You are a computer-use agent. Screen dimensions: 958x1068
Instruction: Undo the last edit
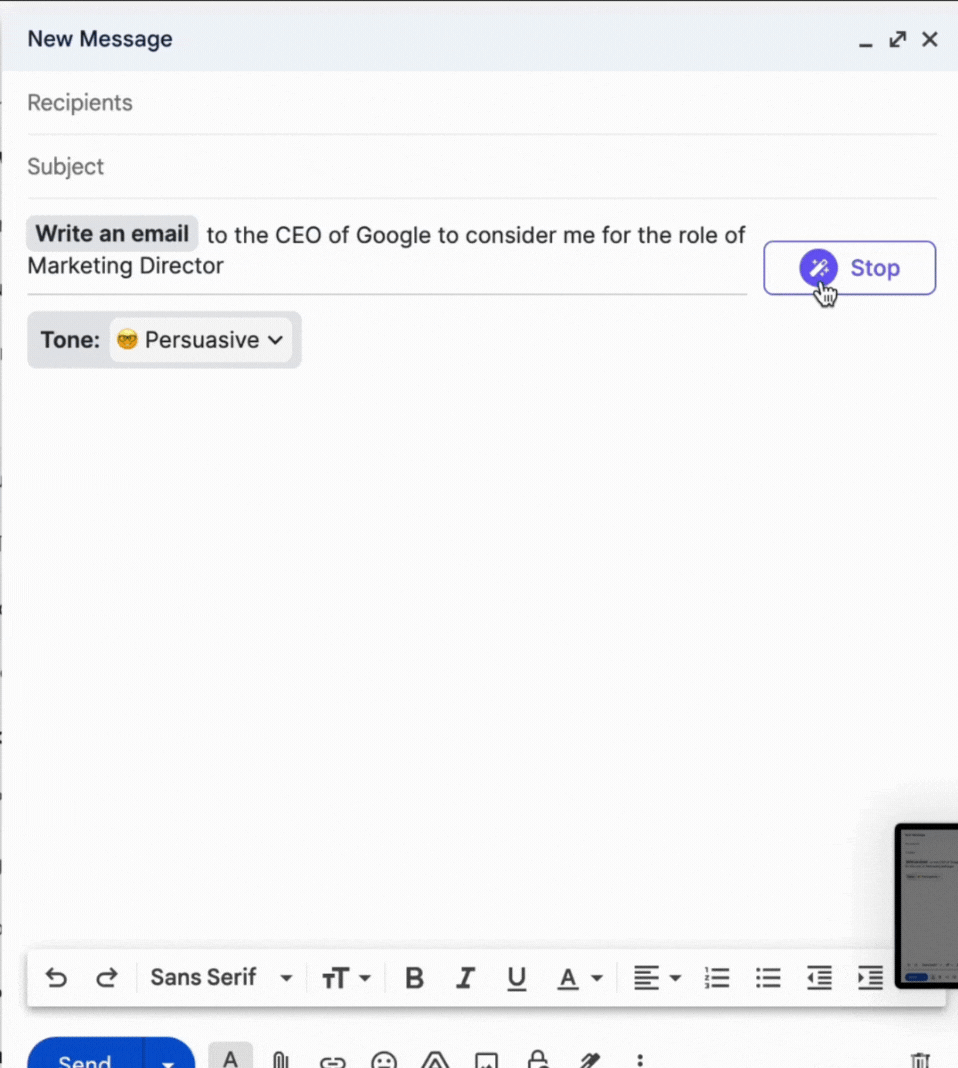point(56,977)
